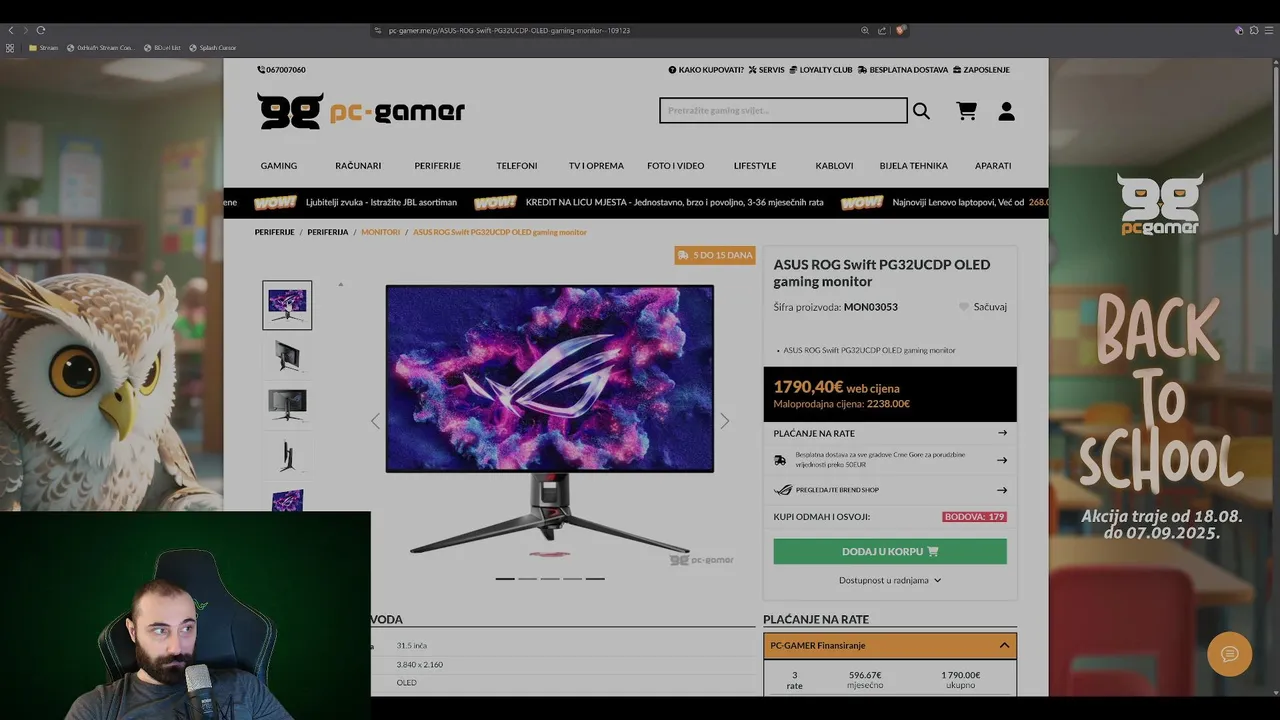The image size is (1280, 720).
Task: Click the main monitor product image
Action: (x=550, y=420)
